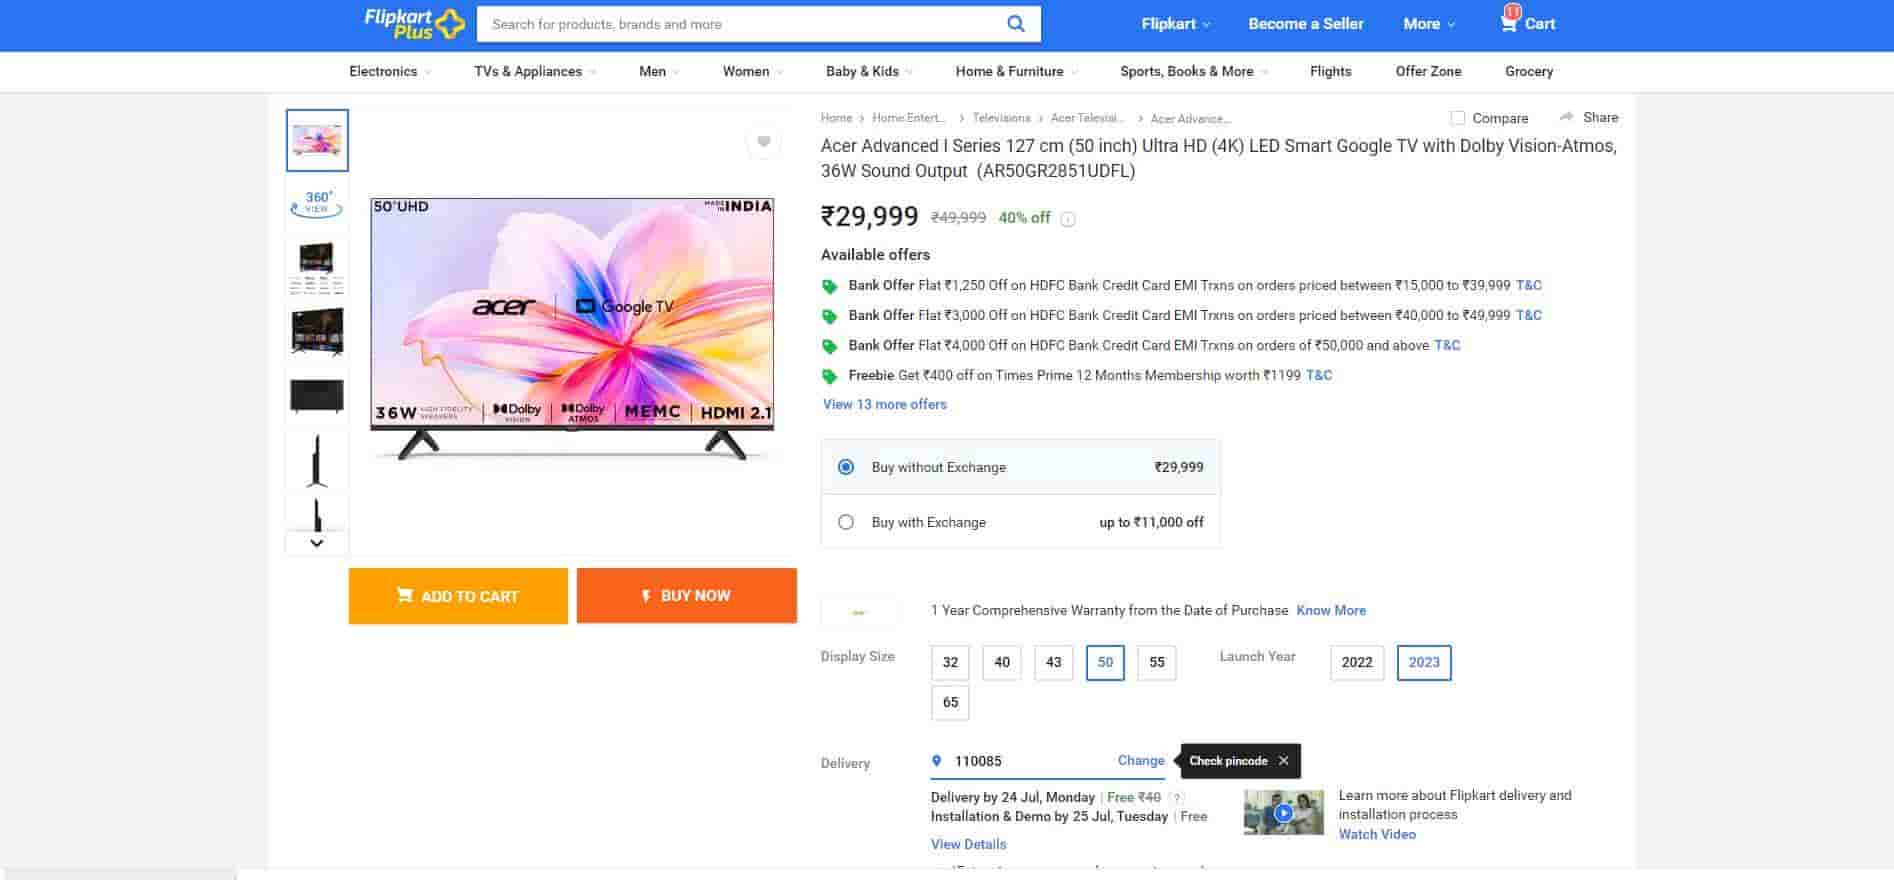1894x880 pixels.
Task: Click the Share arrow icon
Action: click(x=1567, y=117)
